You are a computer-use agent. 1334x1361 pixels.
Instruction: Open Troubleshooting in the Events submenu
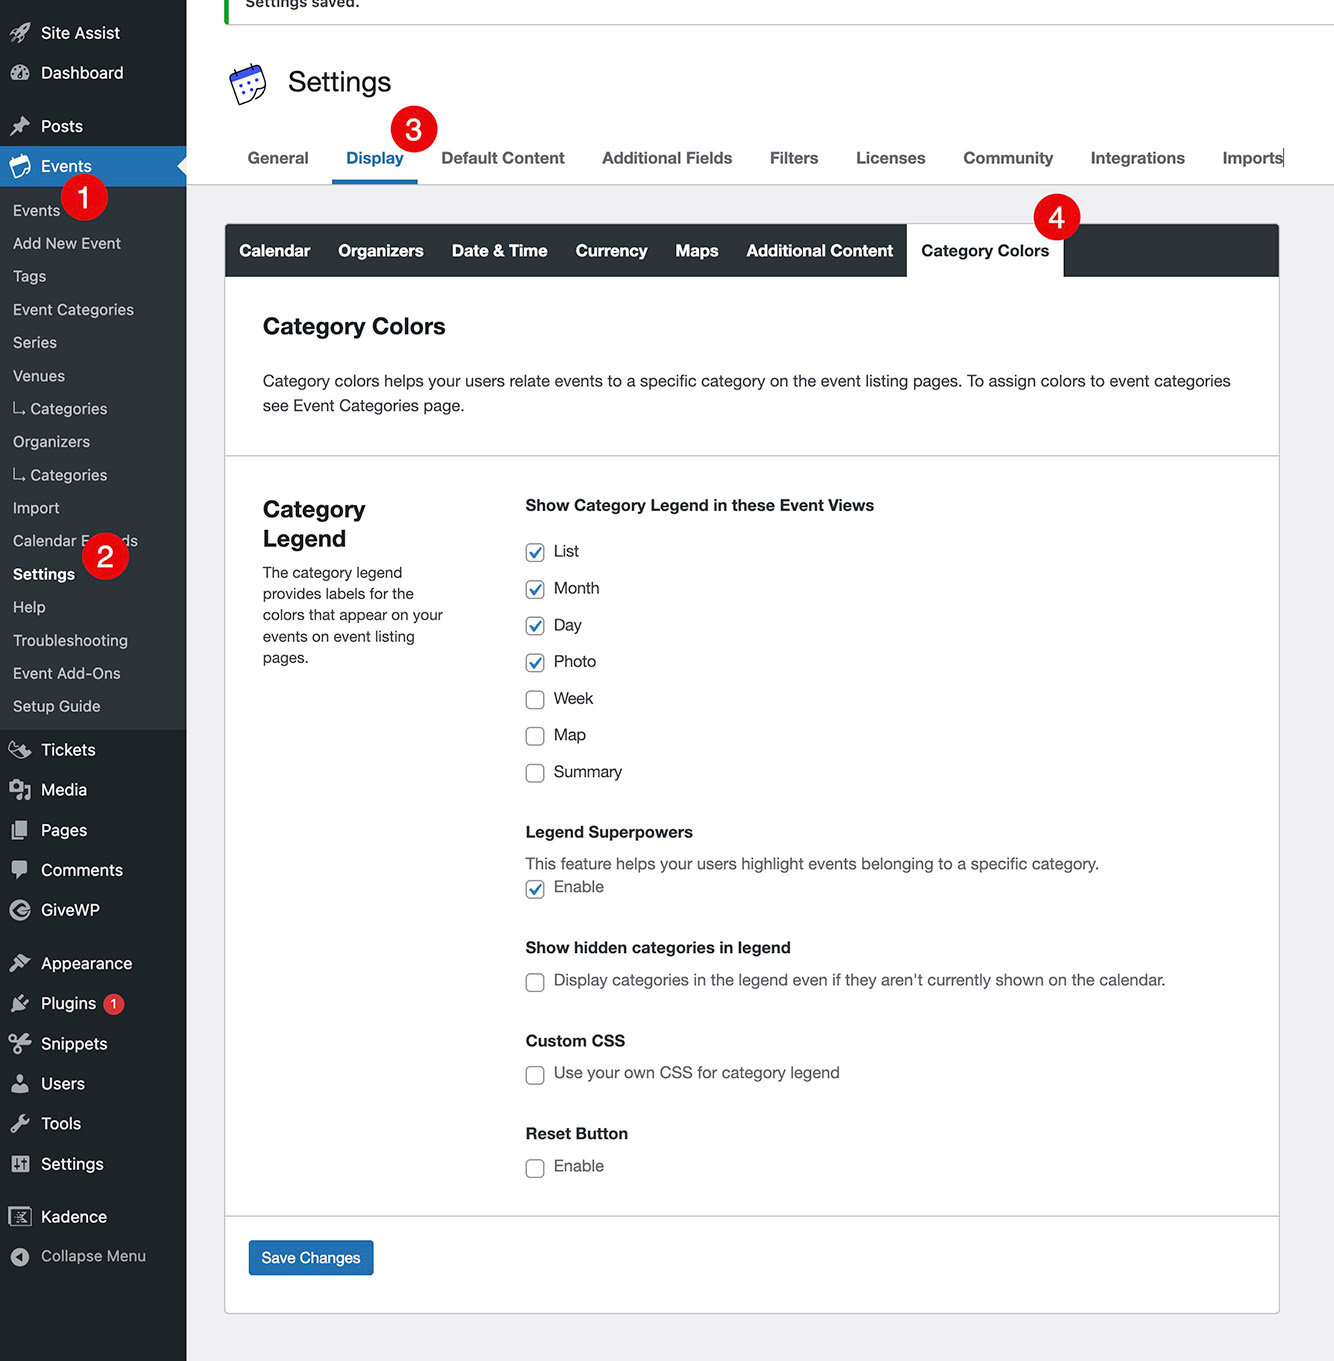70,640
